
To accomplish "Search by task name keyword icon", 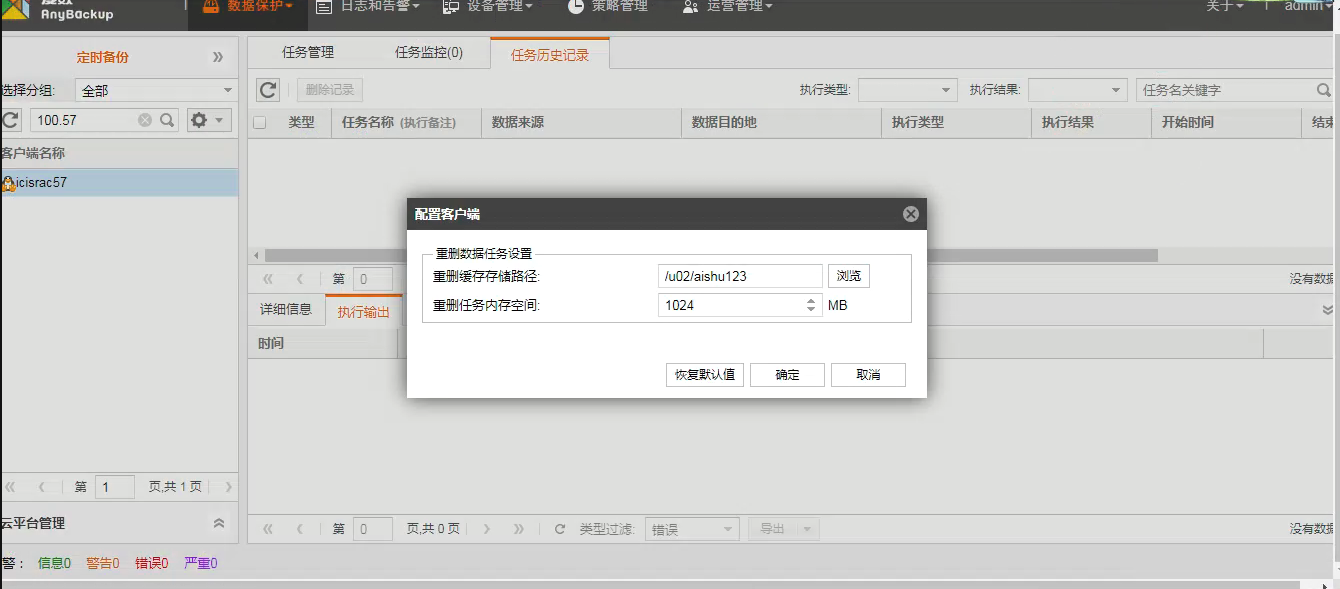I will 1324,90.
